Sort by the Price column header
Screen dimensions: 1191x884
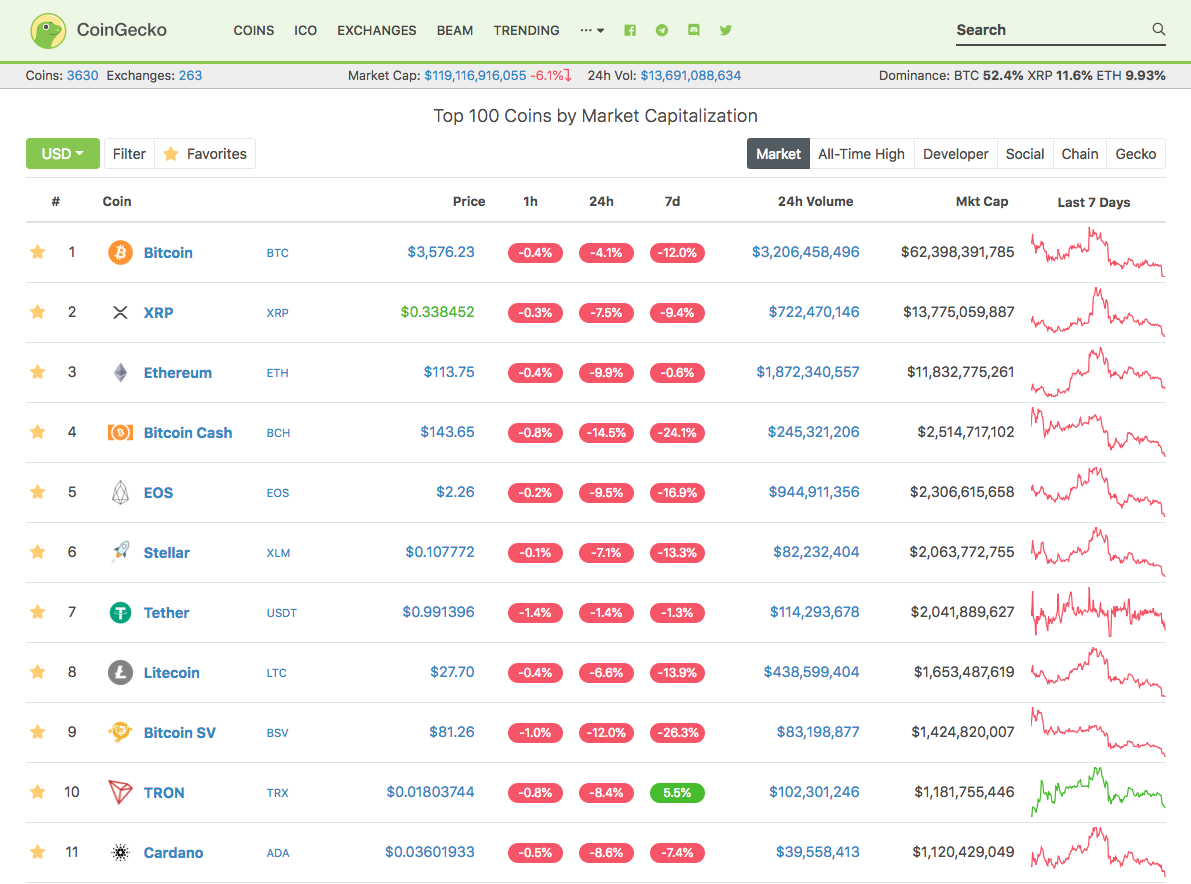click(469, 201)
